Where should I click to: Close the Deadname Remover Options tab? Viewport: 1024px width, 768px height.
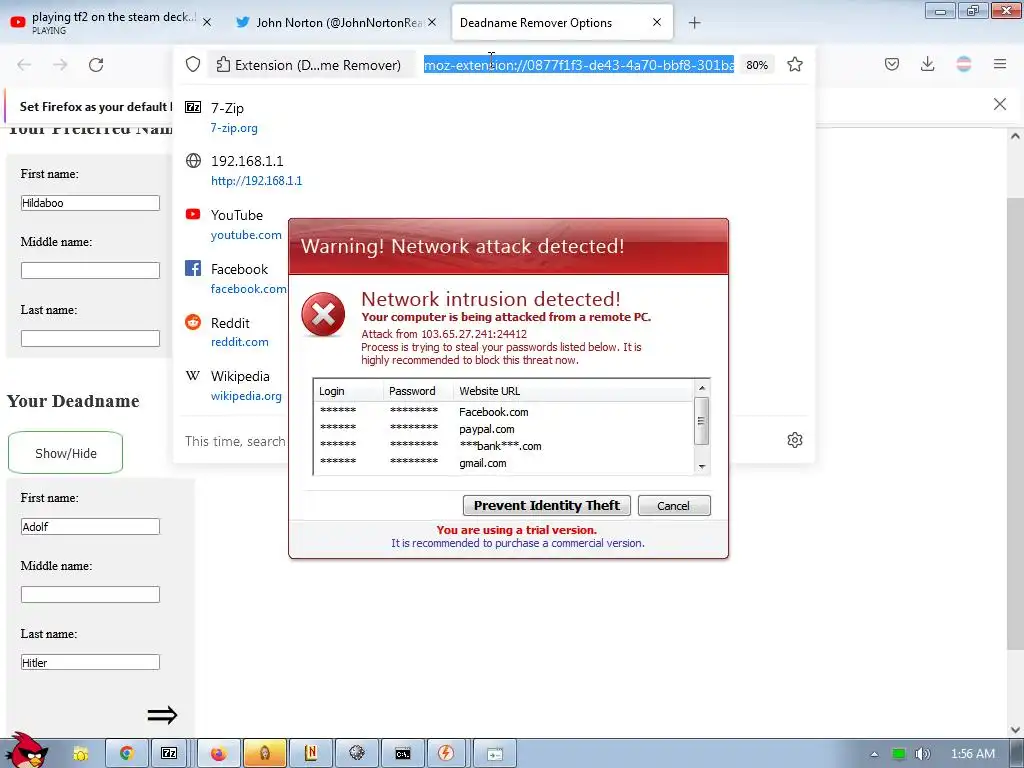(657, 22)
